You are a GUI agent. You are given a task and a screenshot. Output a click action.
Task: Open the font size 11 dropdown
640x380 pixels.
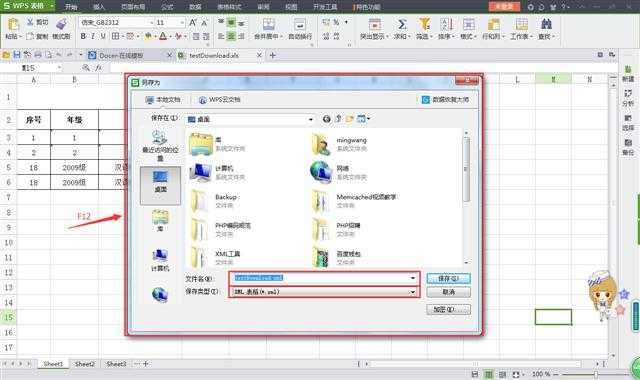coord(182,22)
